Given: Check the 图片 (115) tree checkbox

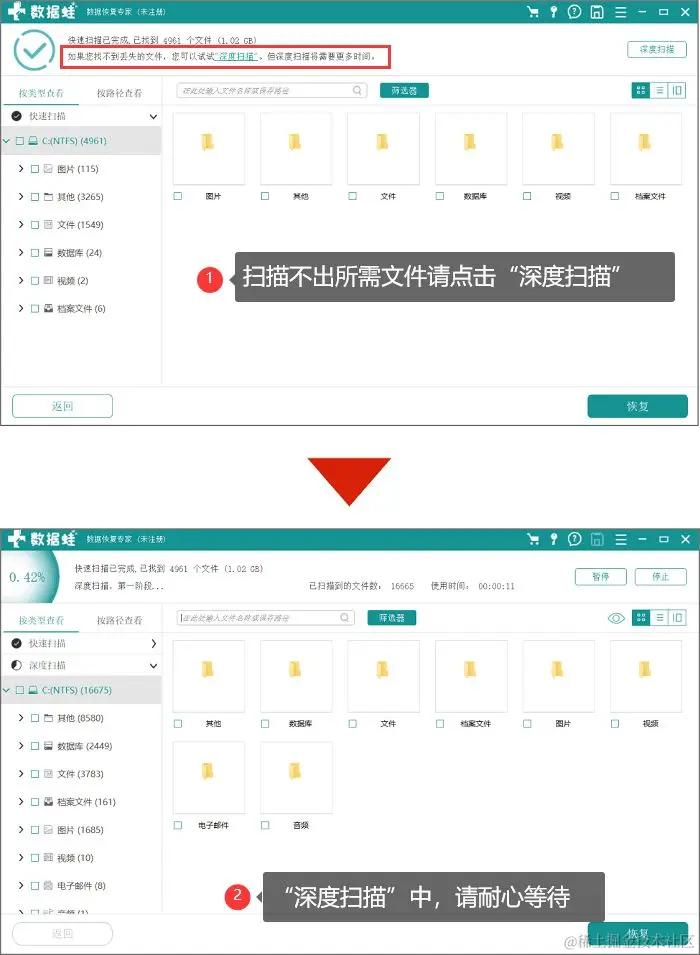Looking at the screenshot, I should 35,169.
